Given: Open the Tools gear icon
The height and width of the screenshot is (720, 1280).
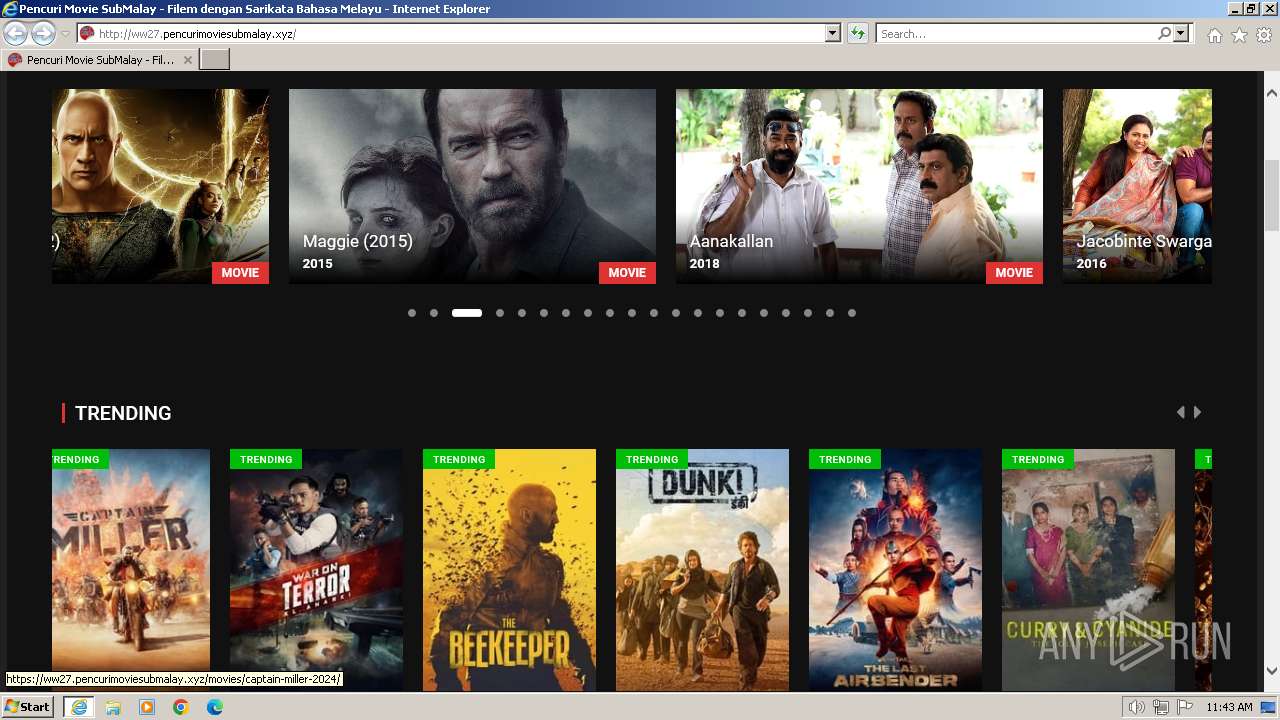Looking at the screenshot, I should (1264, 35).
